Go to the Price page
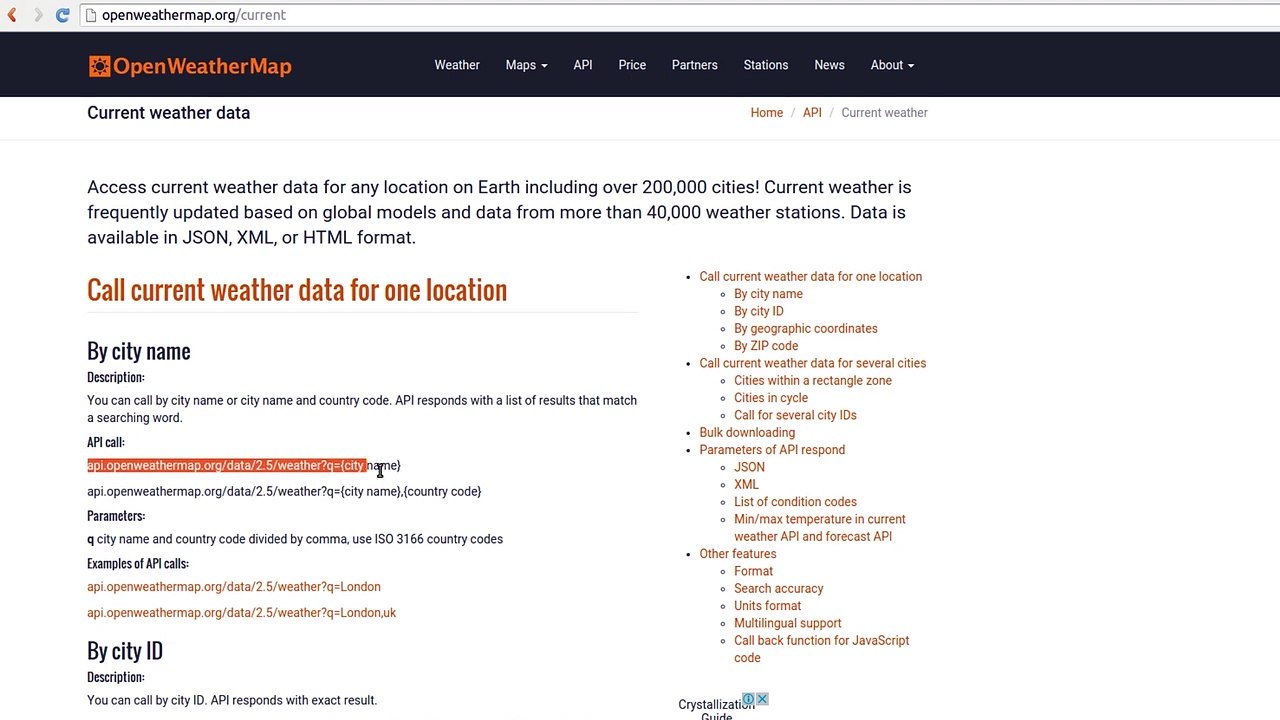The width and height of the screenshot is (1280, 720). [632, 65]
